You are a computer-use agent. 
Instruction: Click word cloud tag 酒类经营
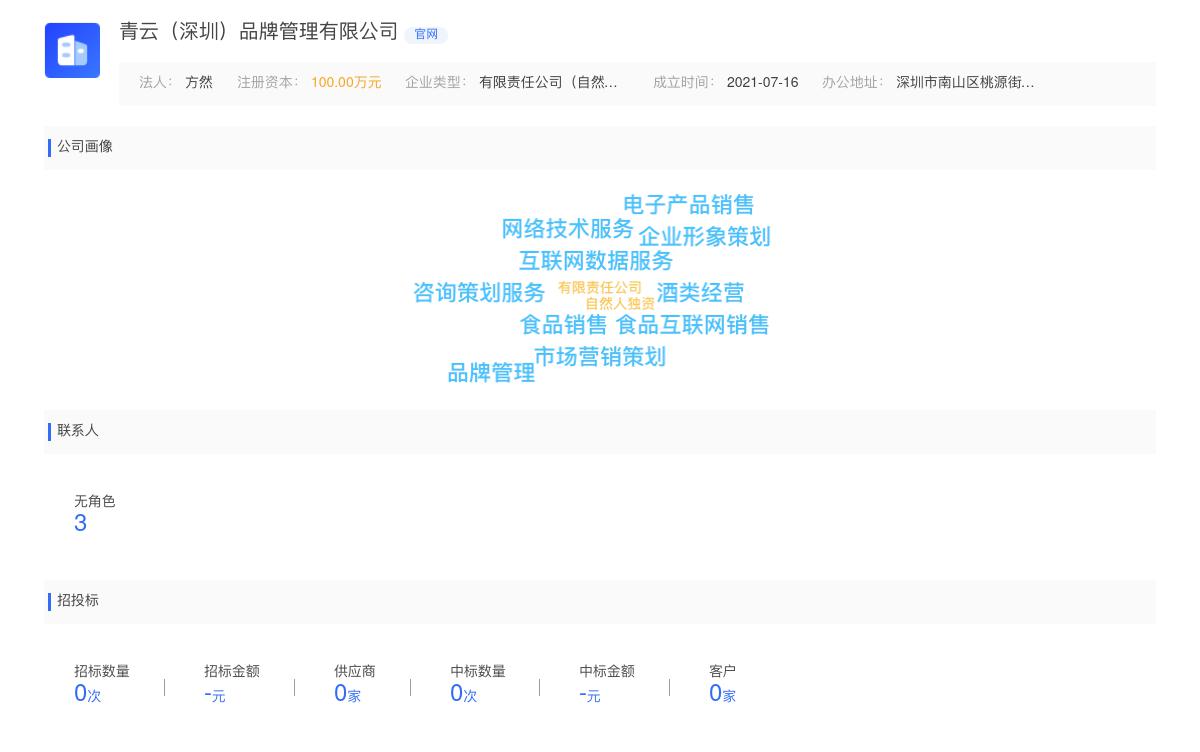pos(700,293)
